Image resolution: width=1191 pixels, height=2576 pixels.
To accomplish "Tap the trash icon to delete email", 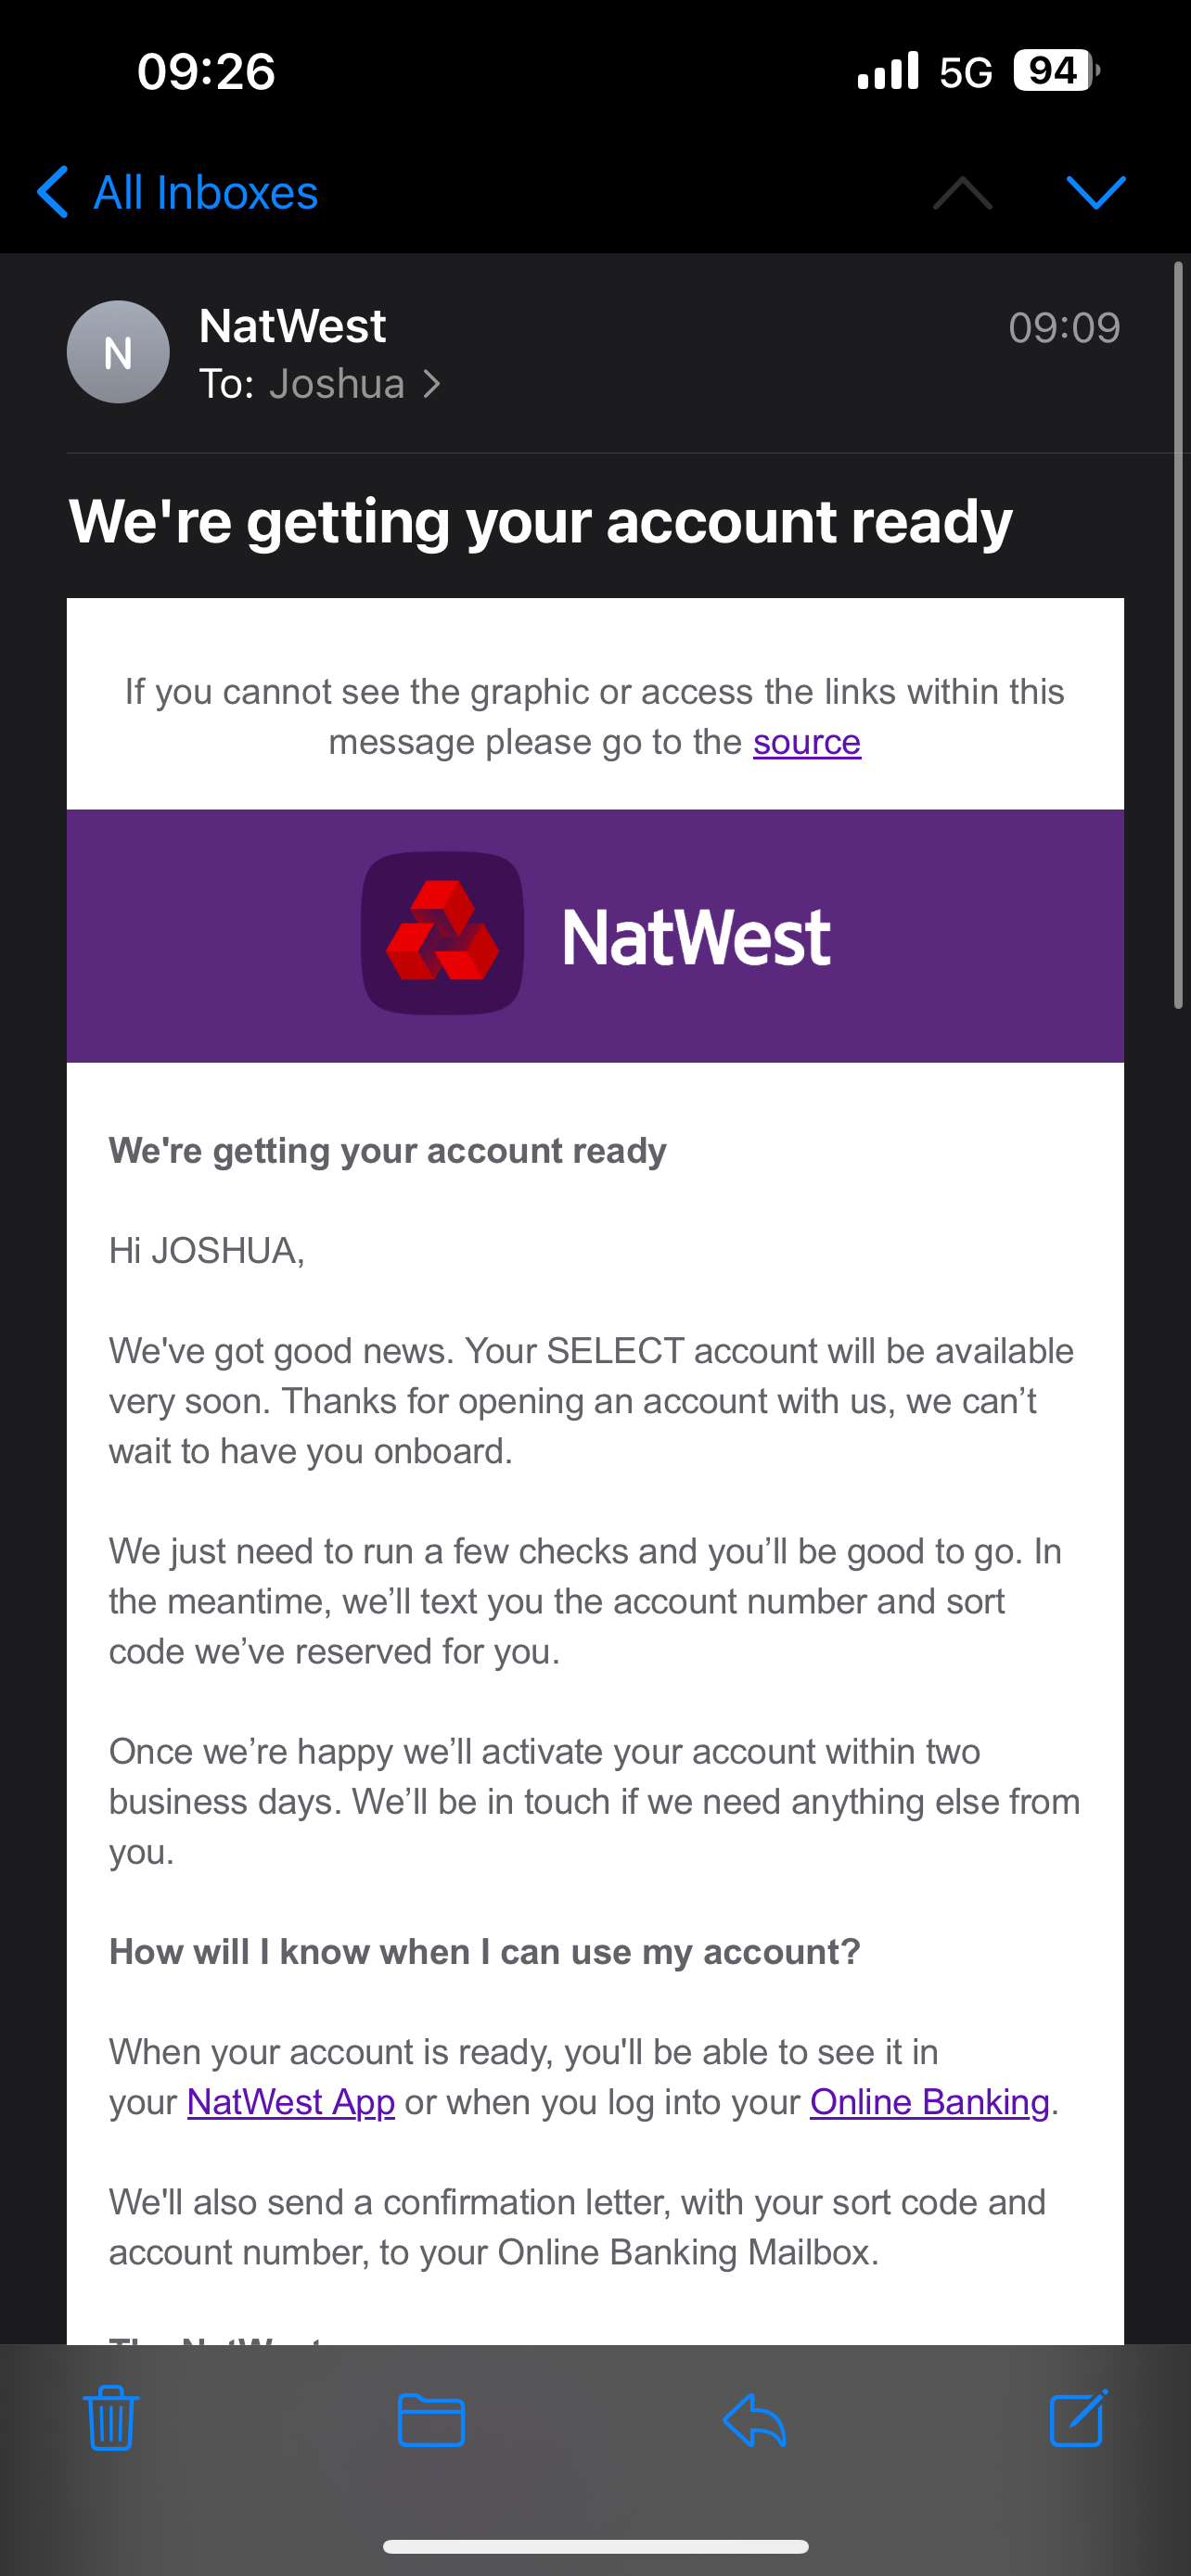I will [110, 2418].
